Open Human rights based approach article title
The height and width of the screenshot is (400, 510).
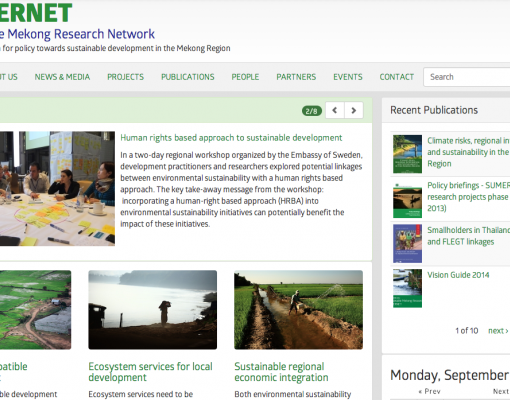click(x=231, y=138)
